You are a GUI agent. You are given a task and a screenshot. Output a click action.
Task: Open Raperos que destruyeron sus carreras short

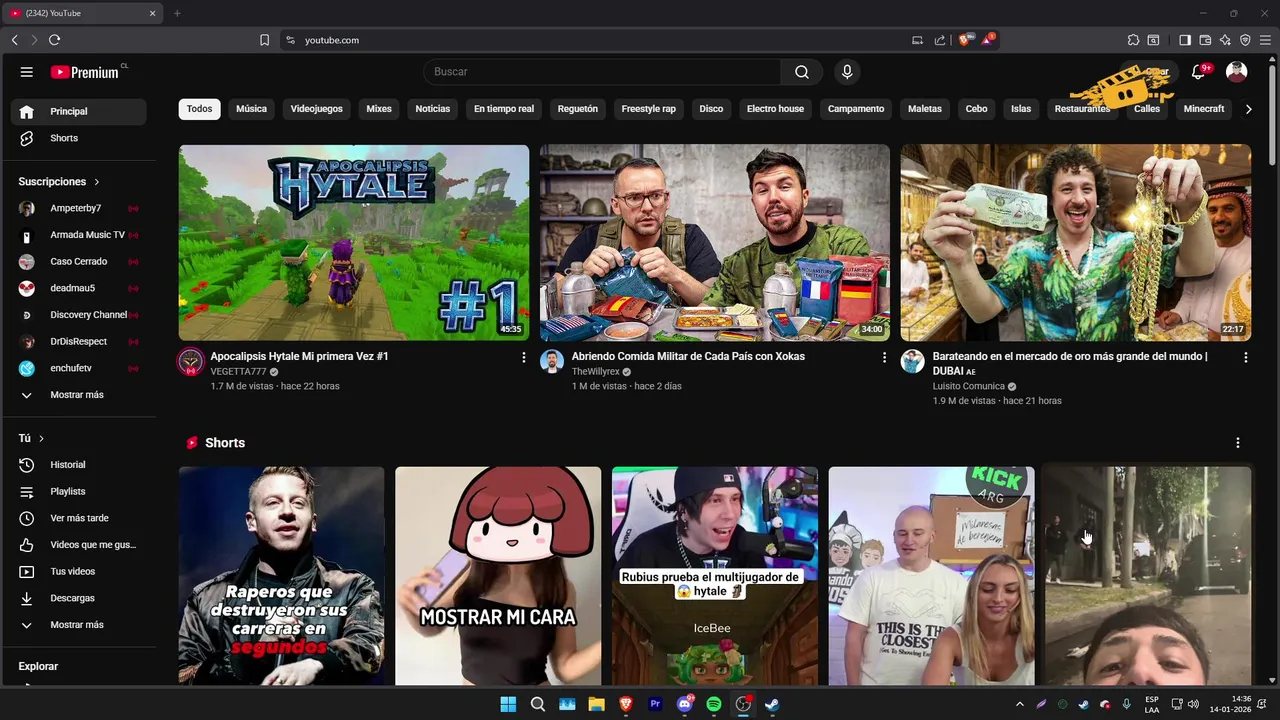pos(281,576)
